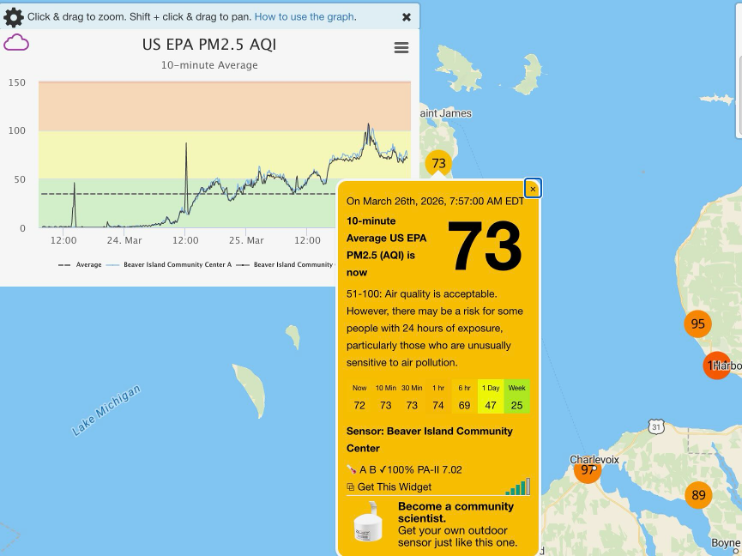Open 'How to use the graph' link
This screenshot has height=556, width=742.
pos(305,17)
